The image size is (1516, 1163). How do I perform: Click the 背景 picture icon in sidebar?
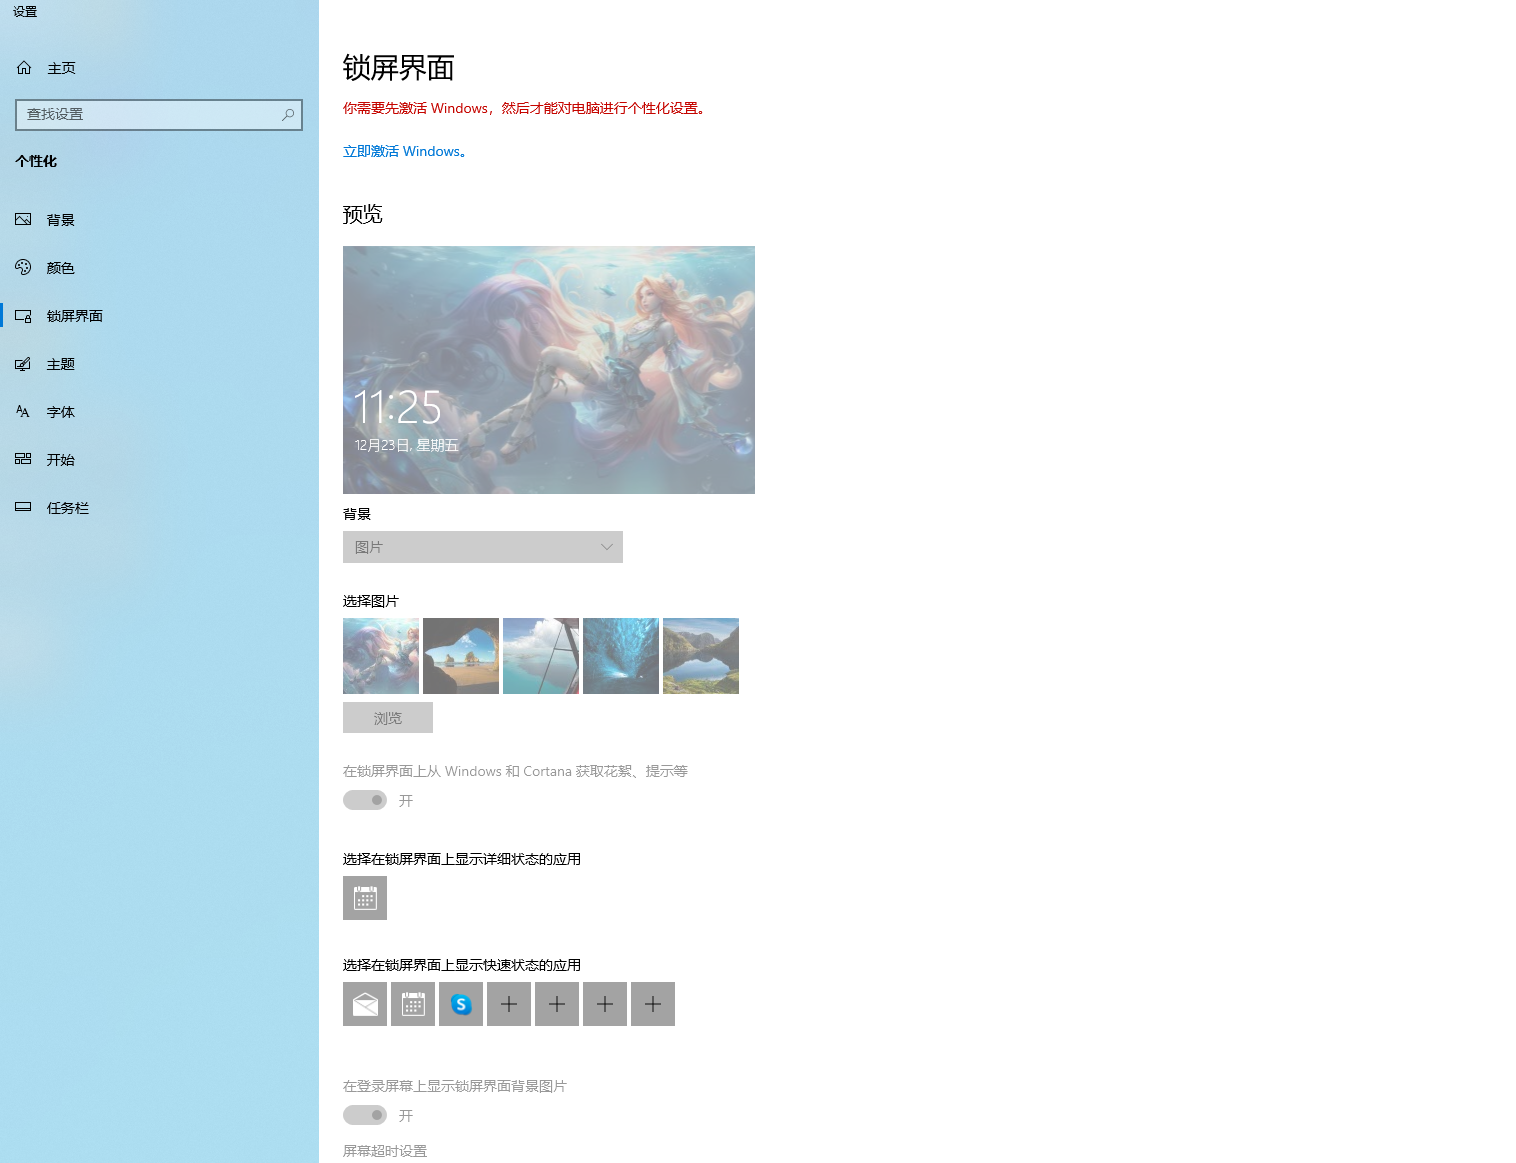click(x=23, y=220)
